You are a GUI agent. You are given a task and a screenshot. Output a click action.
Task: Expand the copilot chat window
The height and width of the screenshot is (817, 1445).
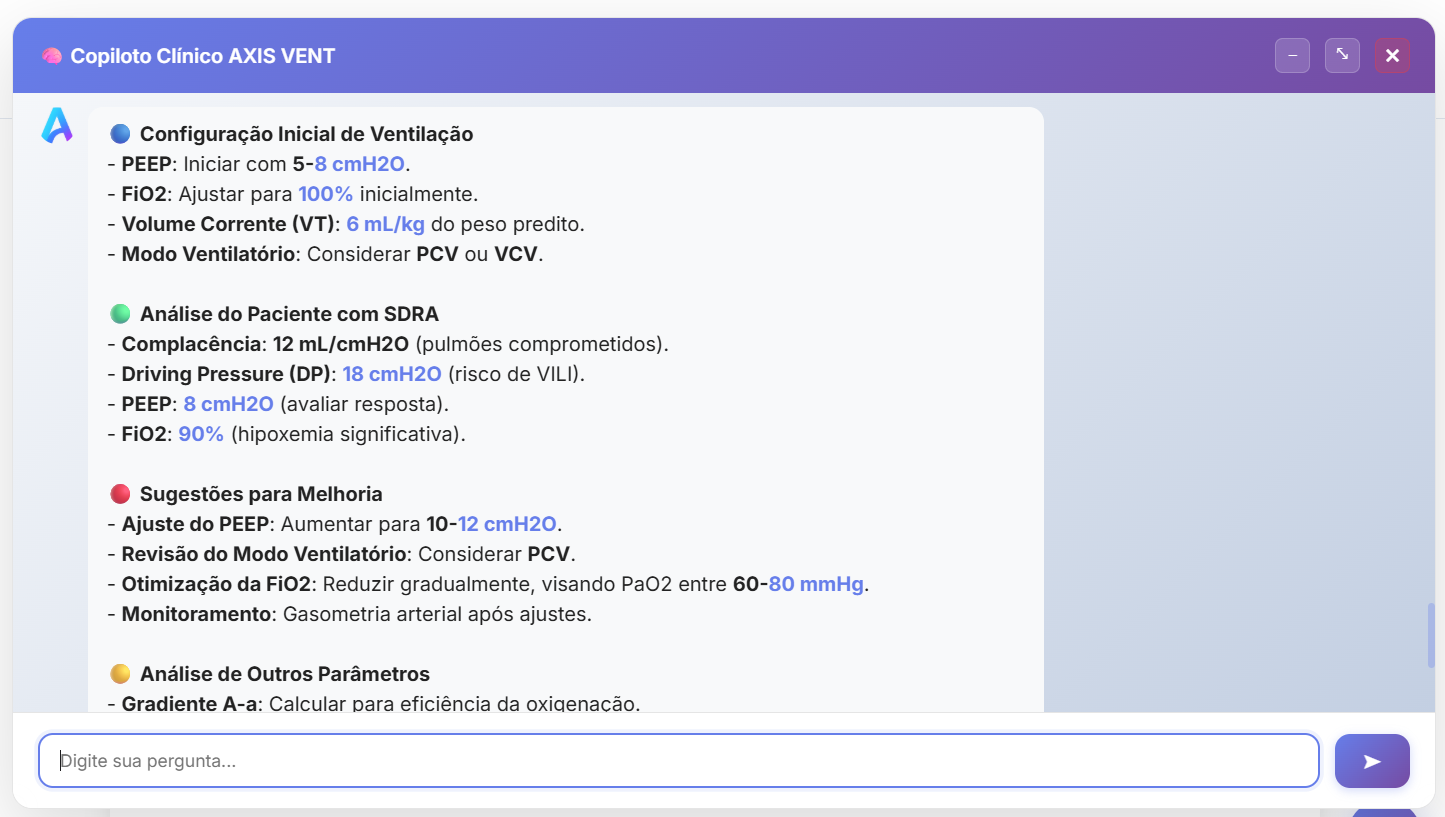coord(1342,55)
